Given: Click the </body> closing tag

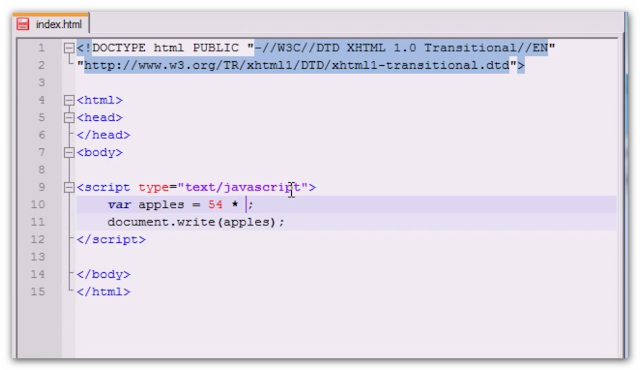Looking at the screenshot, I should click(103, 275).
